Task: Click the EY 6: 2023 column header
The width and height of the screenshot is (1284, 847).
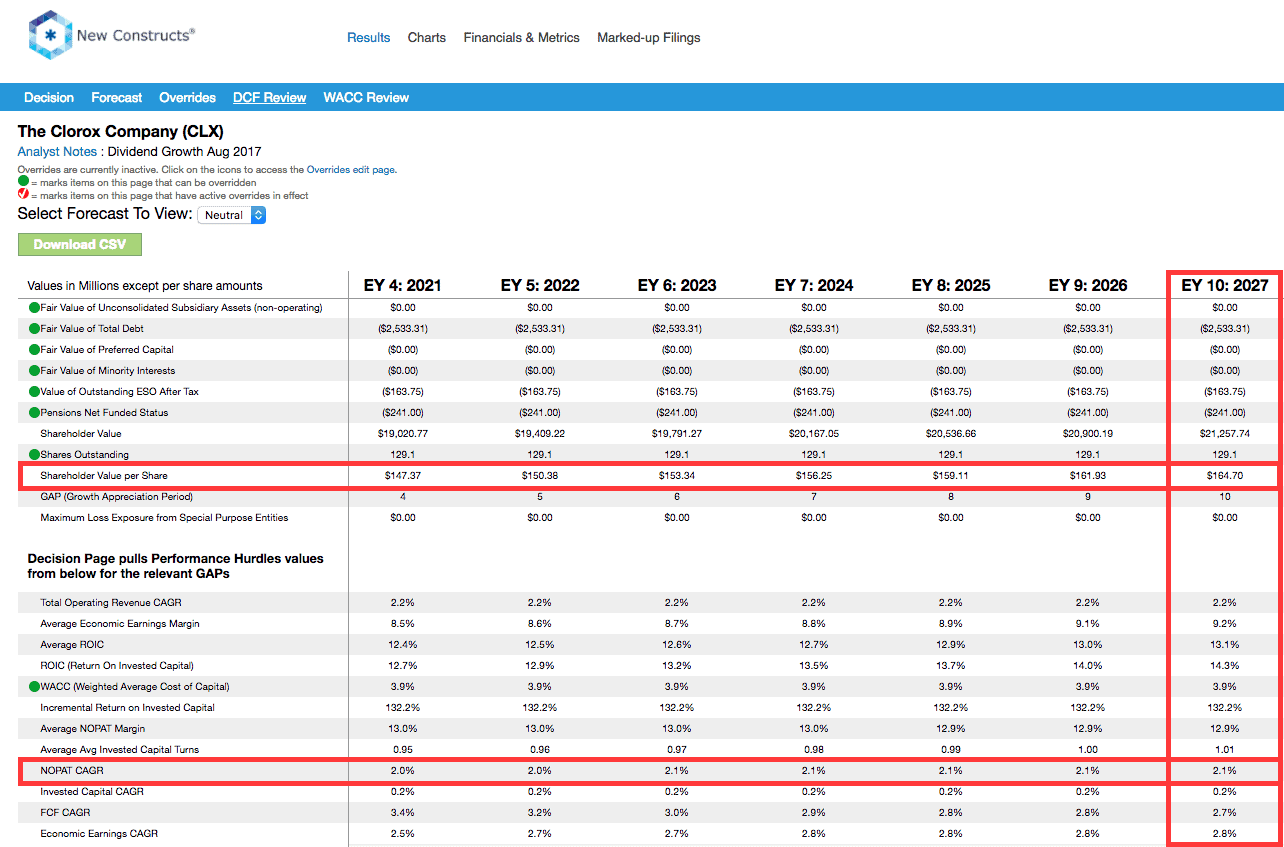Action: (x=677, y=285)
